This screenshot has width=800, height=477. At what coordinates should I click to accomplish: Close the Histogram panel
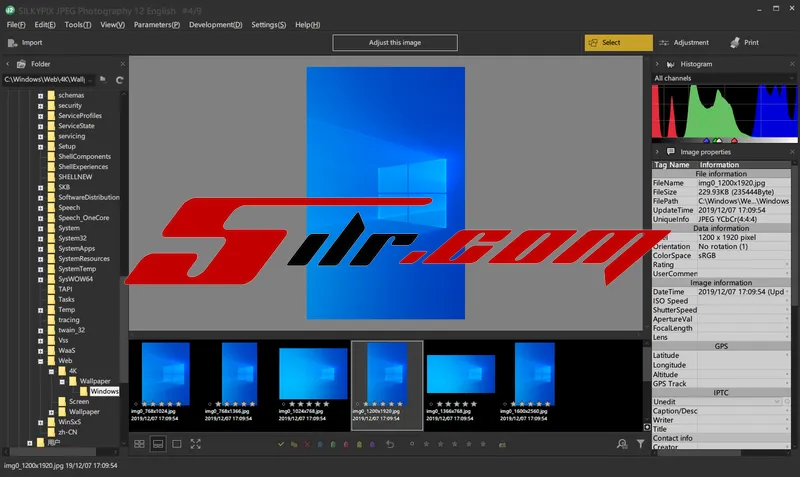coord(790,63)
